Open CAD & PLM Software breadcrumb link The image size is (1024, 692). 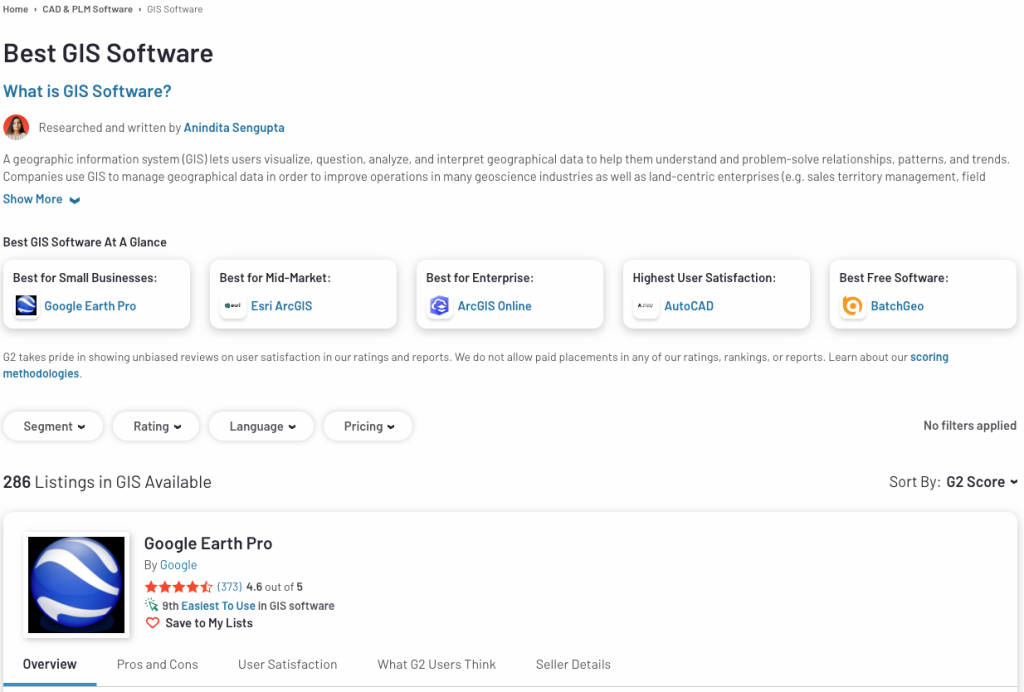click(x=88, y=9)
